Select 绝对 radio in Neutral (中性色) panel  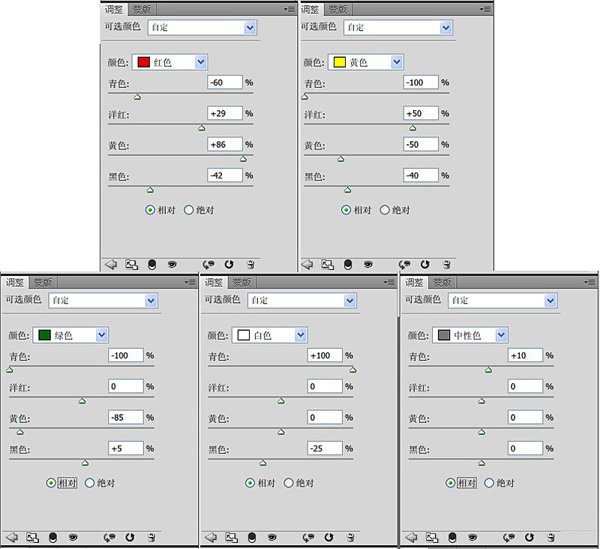(489, 483)
